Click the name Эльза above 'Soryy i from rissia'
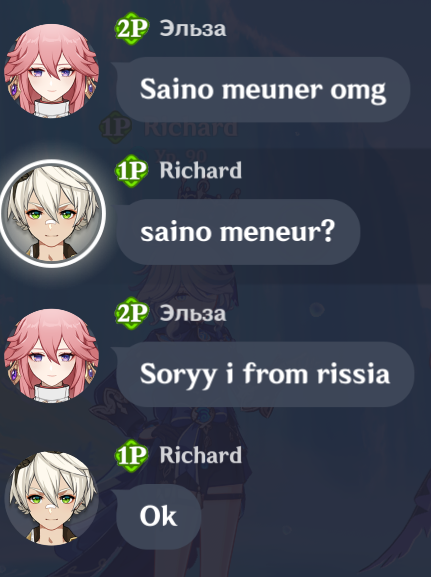Viewport: 431px width, 577px height. pyautogui.click(x=193, y=314)
